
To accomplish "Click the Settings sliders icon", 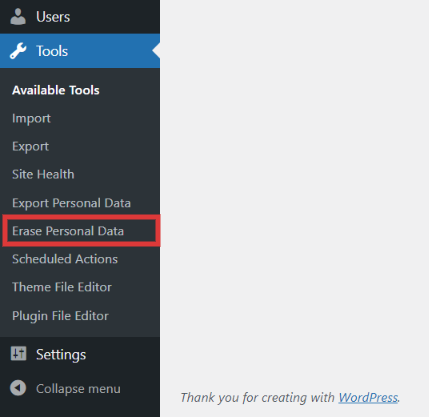I will pyautogui.click(x=18, y=354).
